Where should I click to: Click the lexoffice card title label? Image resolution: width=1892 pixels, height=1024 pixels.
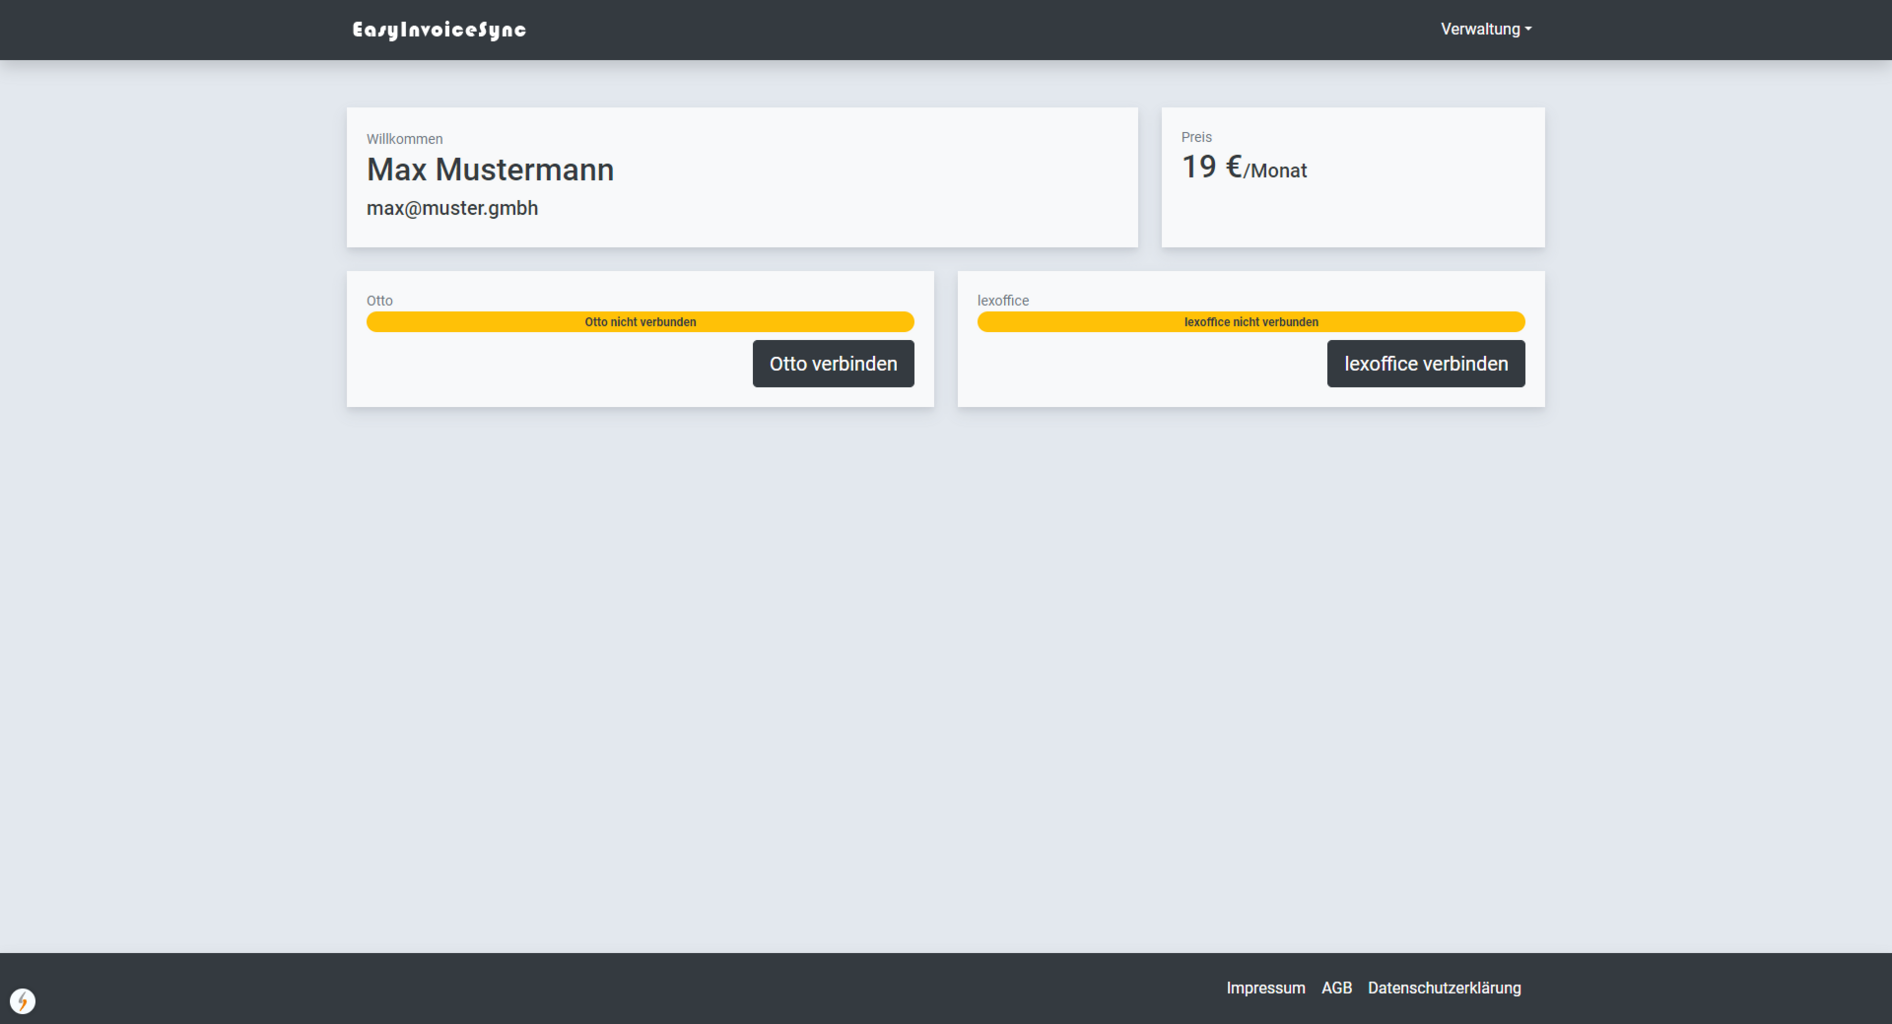(1002, 300)
